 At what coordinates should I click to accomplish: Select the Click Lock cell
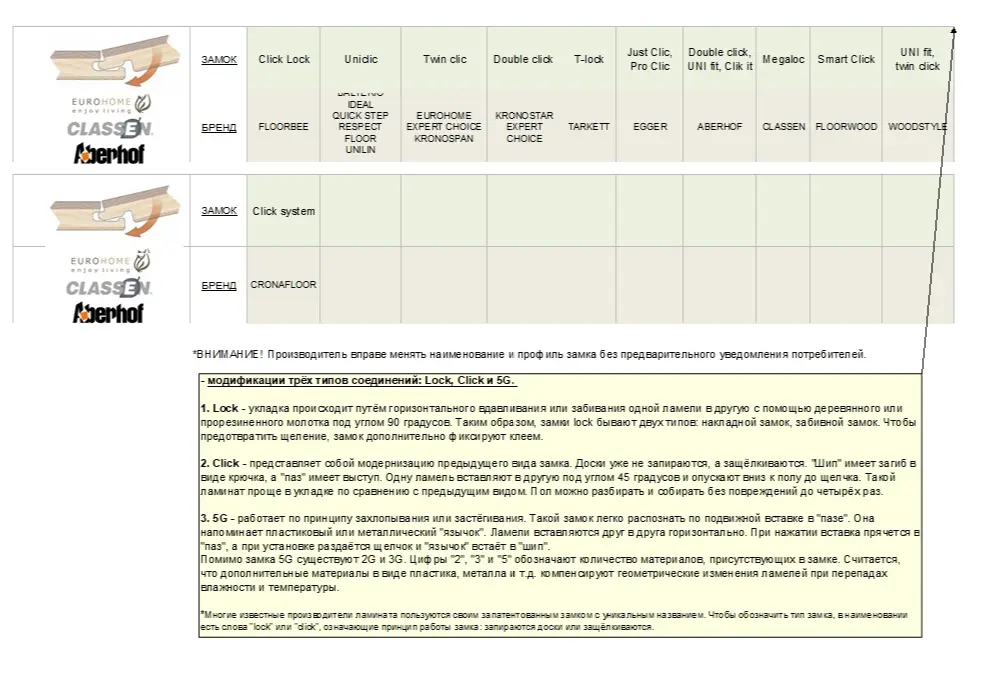pos(284,59)
